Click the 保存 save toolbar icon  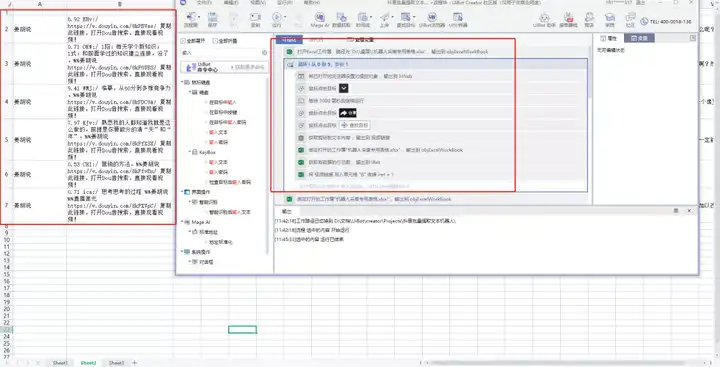coord(213,19)
